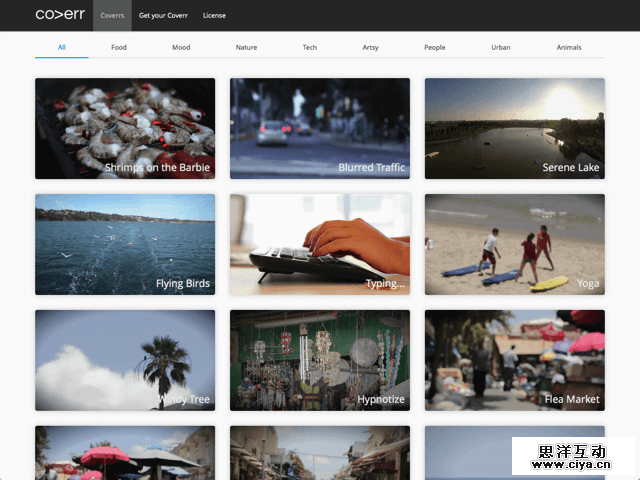Open the Flying Birds video
Screen dimensions: 640x480
pyautogui.click(x=125, y=244)
